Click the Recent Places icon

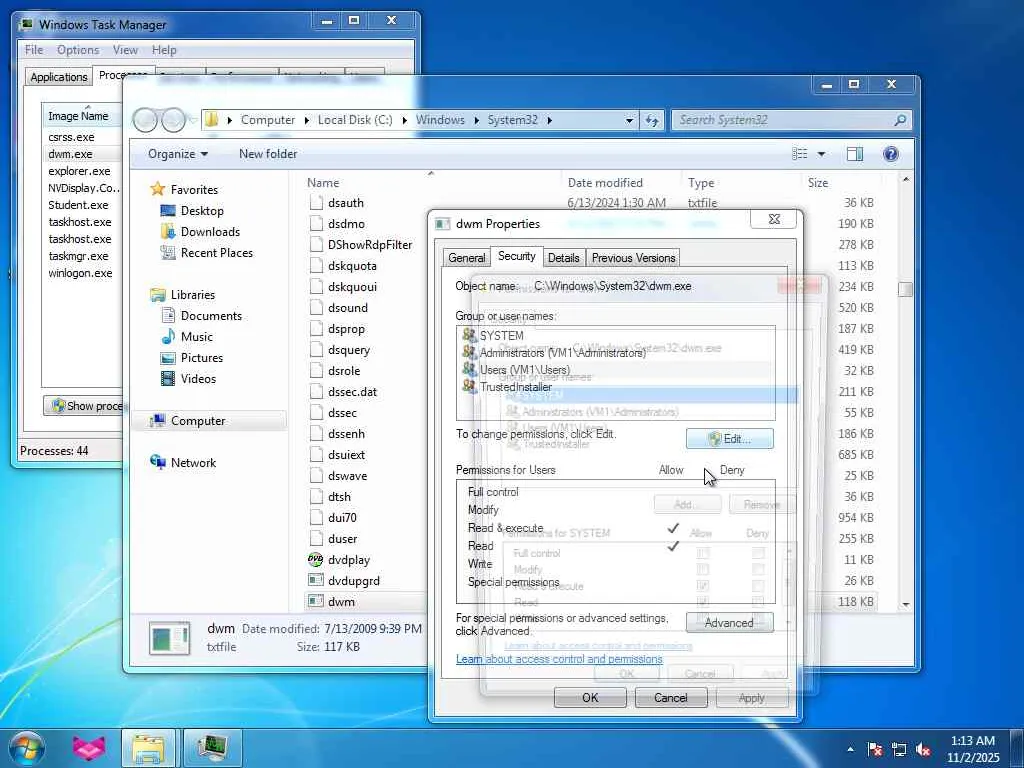point(168,252)
